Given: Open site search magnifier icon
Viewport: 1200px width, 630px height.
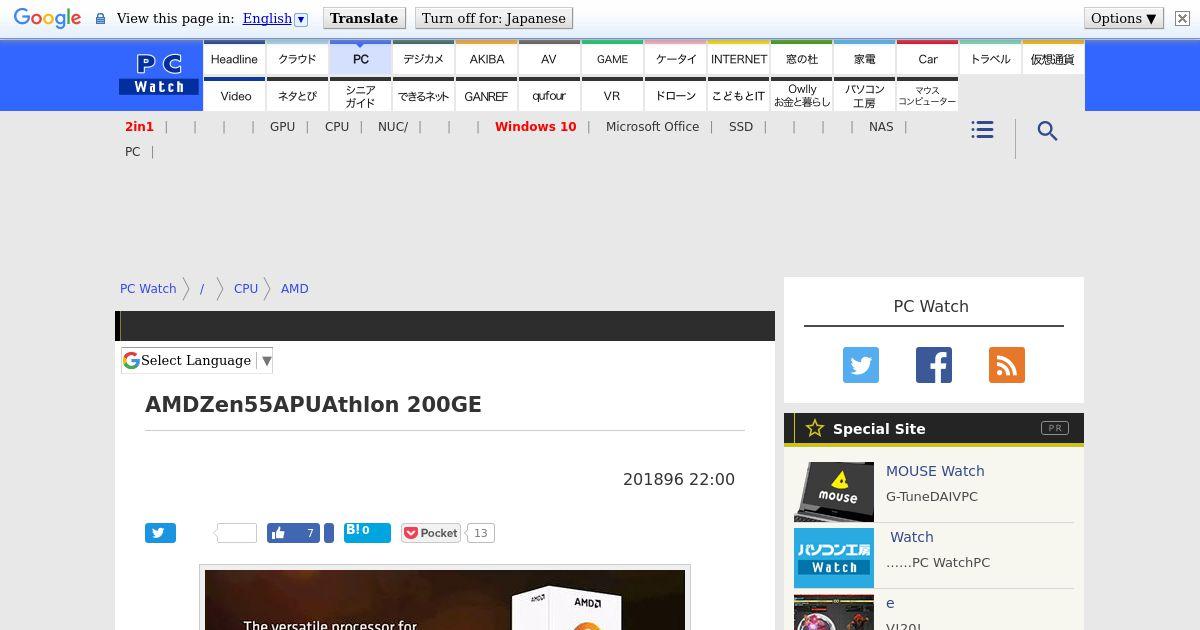Looking at the screenshot, I should pos(1047,131).
